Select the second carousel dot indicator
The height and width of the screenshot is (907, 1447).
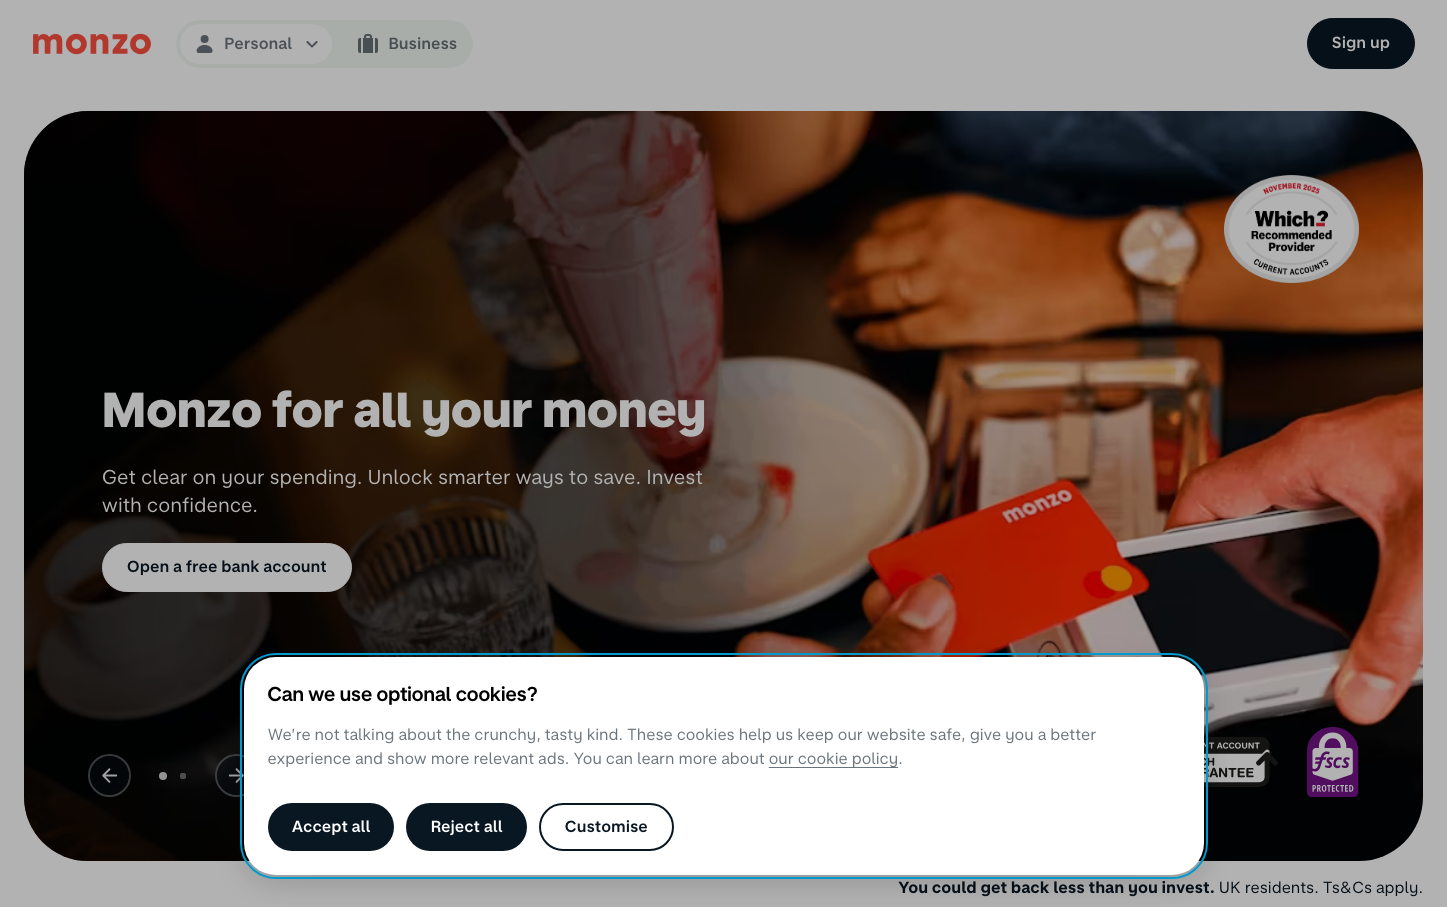point(183,776)
